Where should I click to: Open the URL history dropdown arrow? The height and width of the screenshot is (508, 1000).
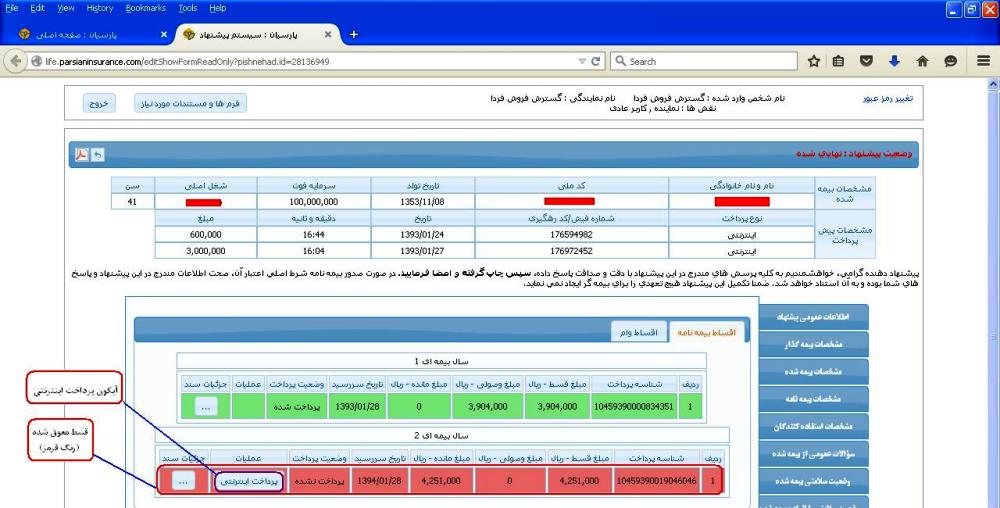[582, 62]
